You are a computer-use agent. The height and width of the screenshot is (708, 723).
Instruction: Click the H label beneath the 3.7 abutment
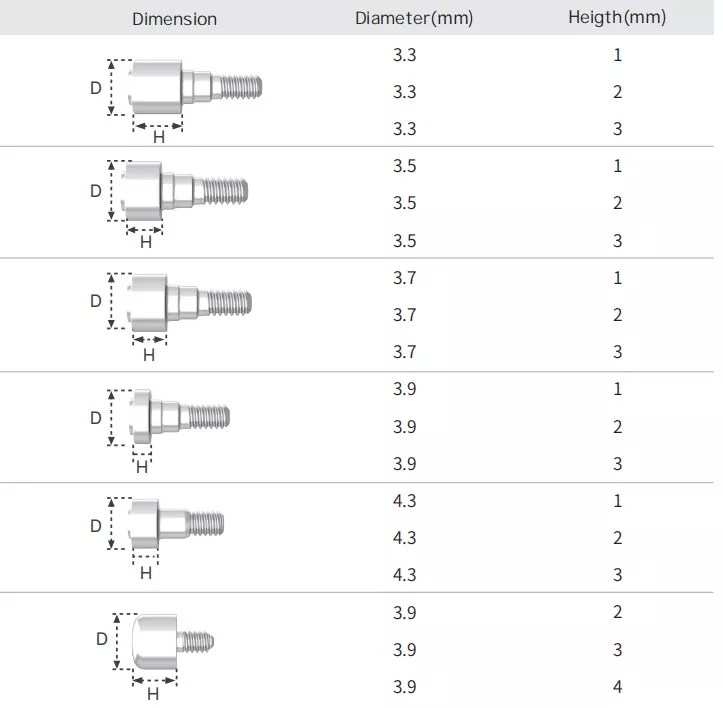coord(149,355)
